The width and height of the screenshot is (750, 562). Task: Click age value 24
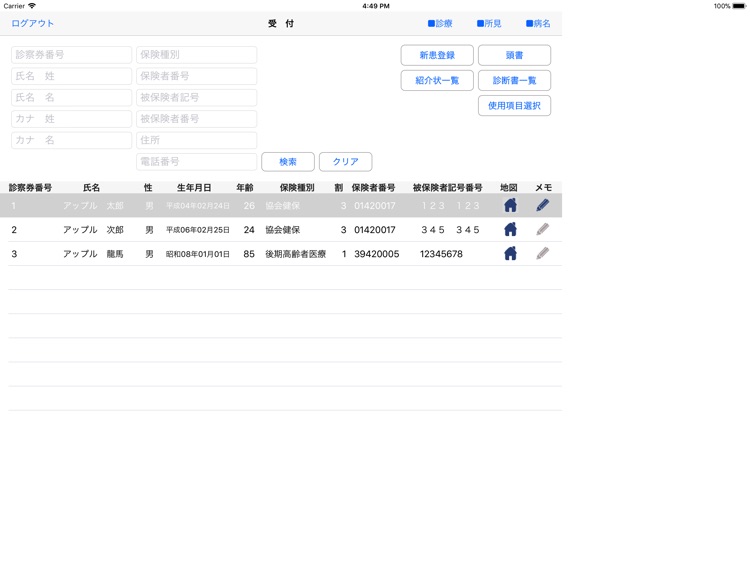pos(249,230)
